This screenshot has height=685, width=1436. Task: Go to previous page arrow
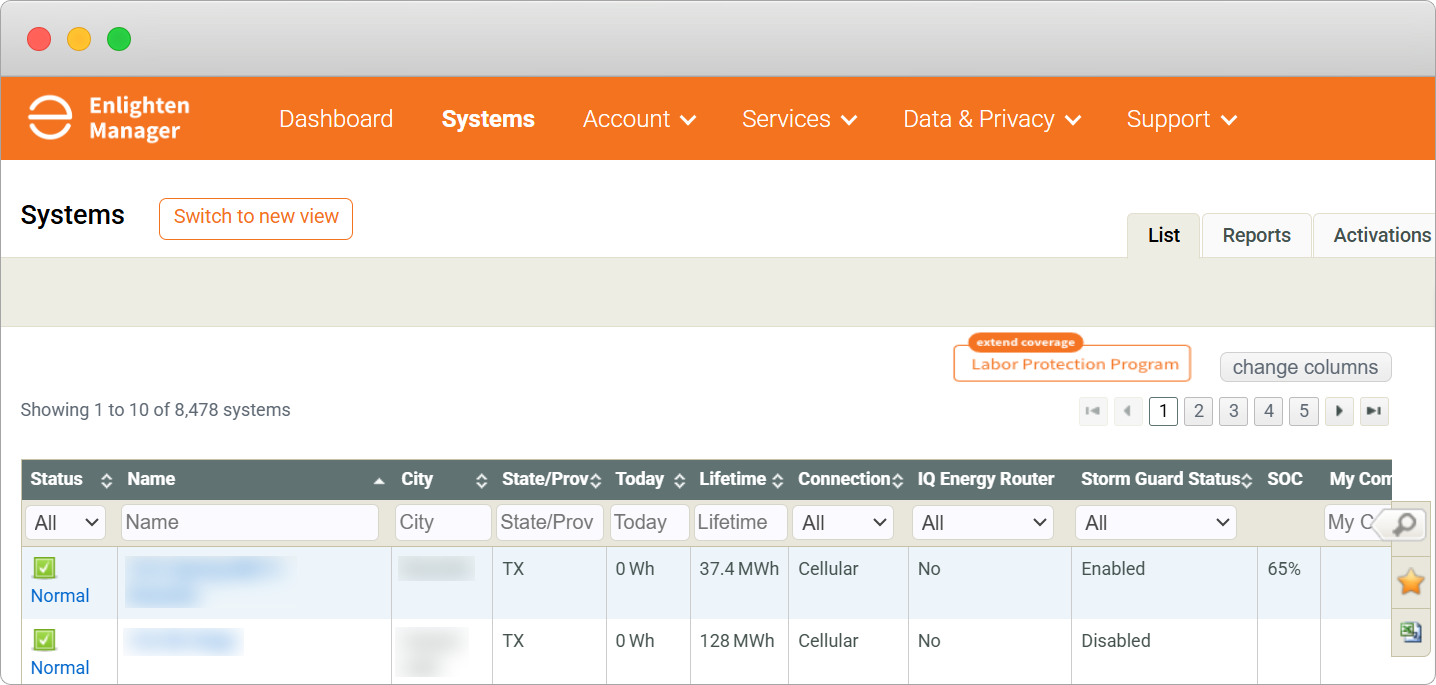pos(1128,411)
